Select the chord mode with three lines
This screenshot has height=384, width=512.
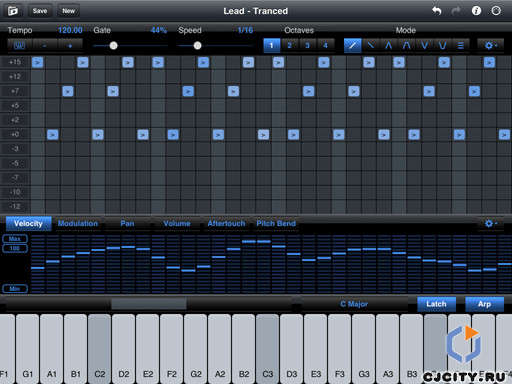[460, 45]
